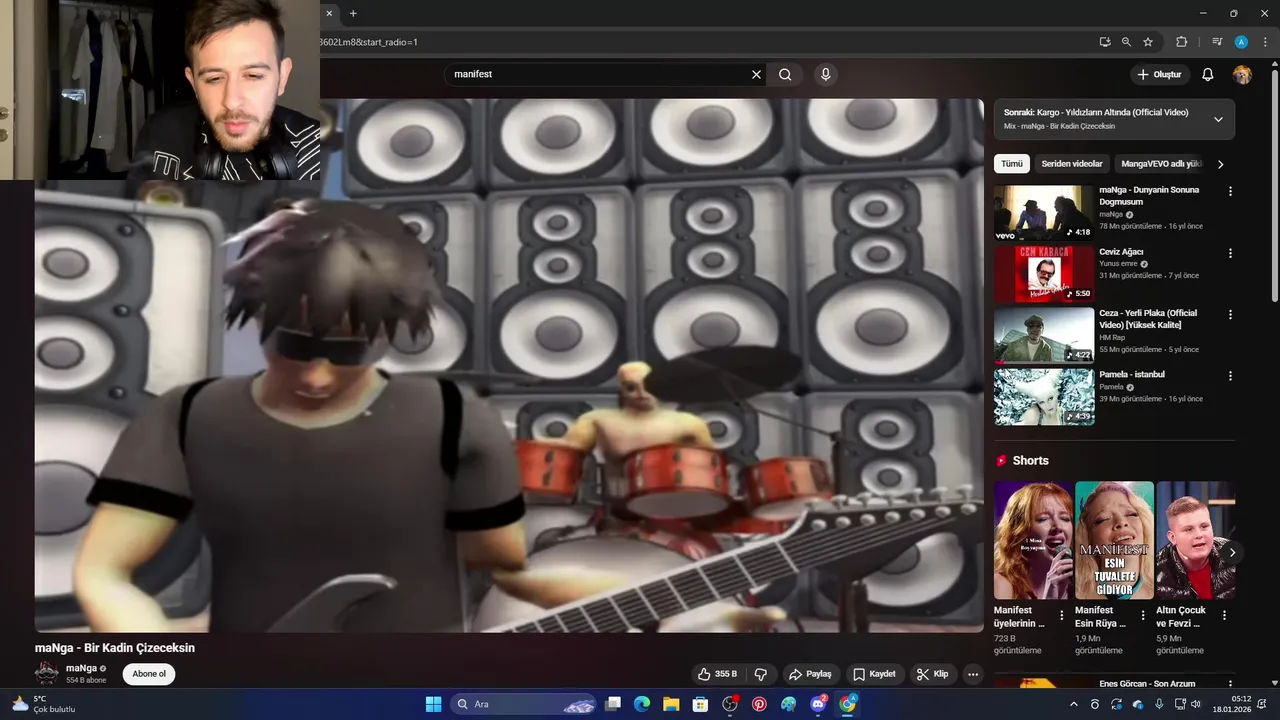Open more actions under the video
Viewport: 1280px width, 720px height.
[973, 674]
